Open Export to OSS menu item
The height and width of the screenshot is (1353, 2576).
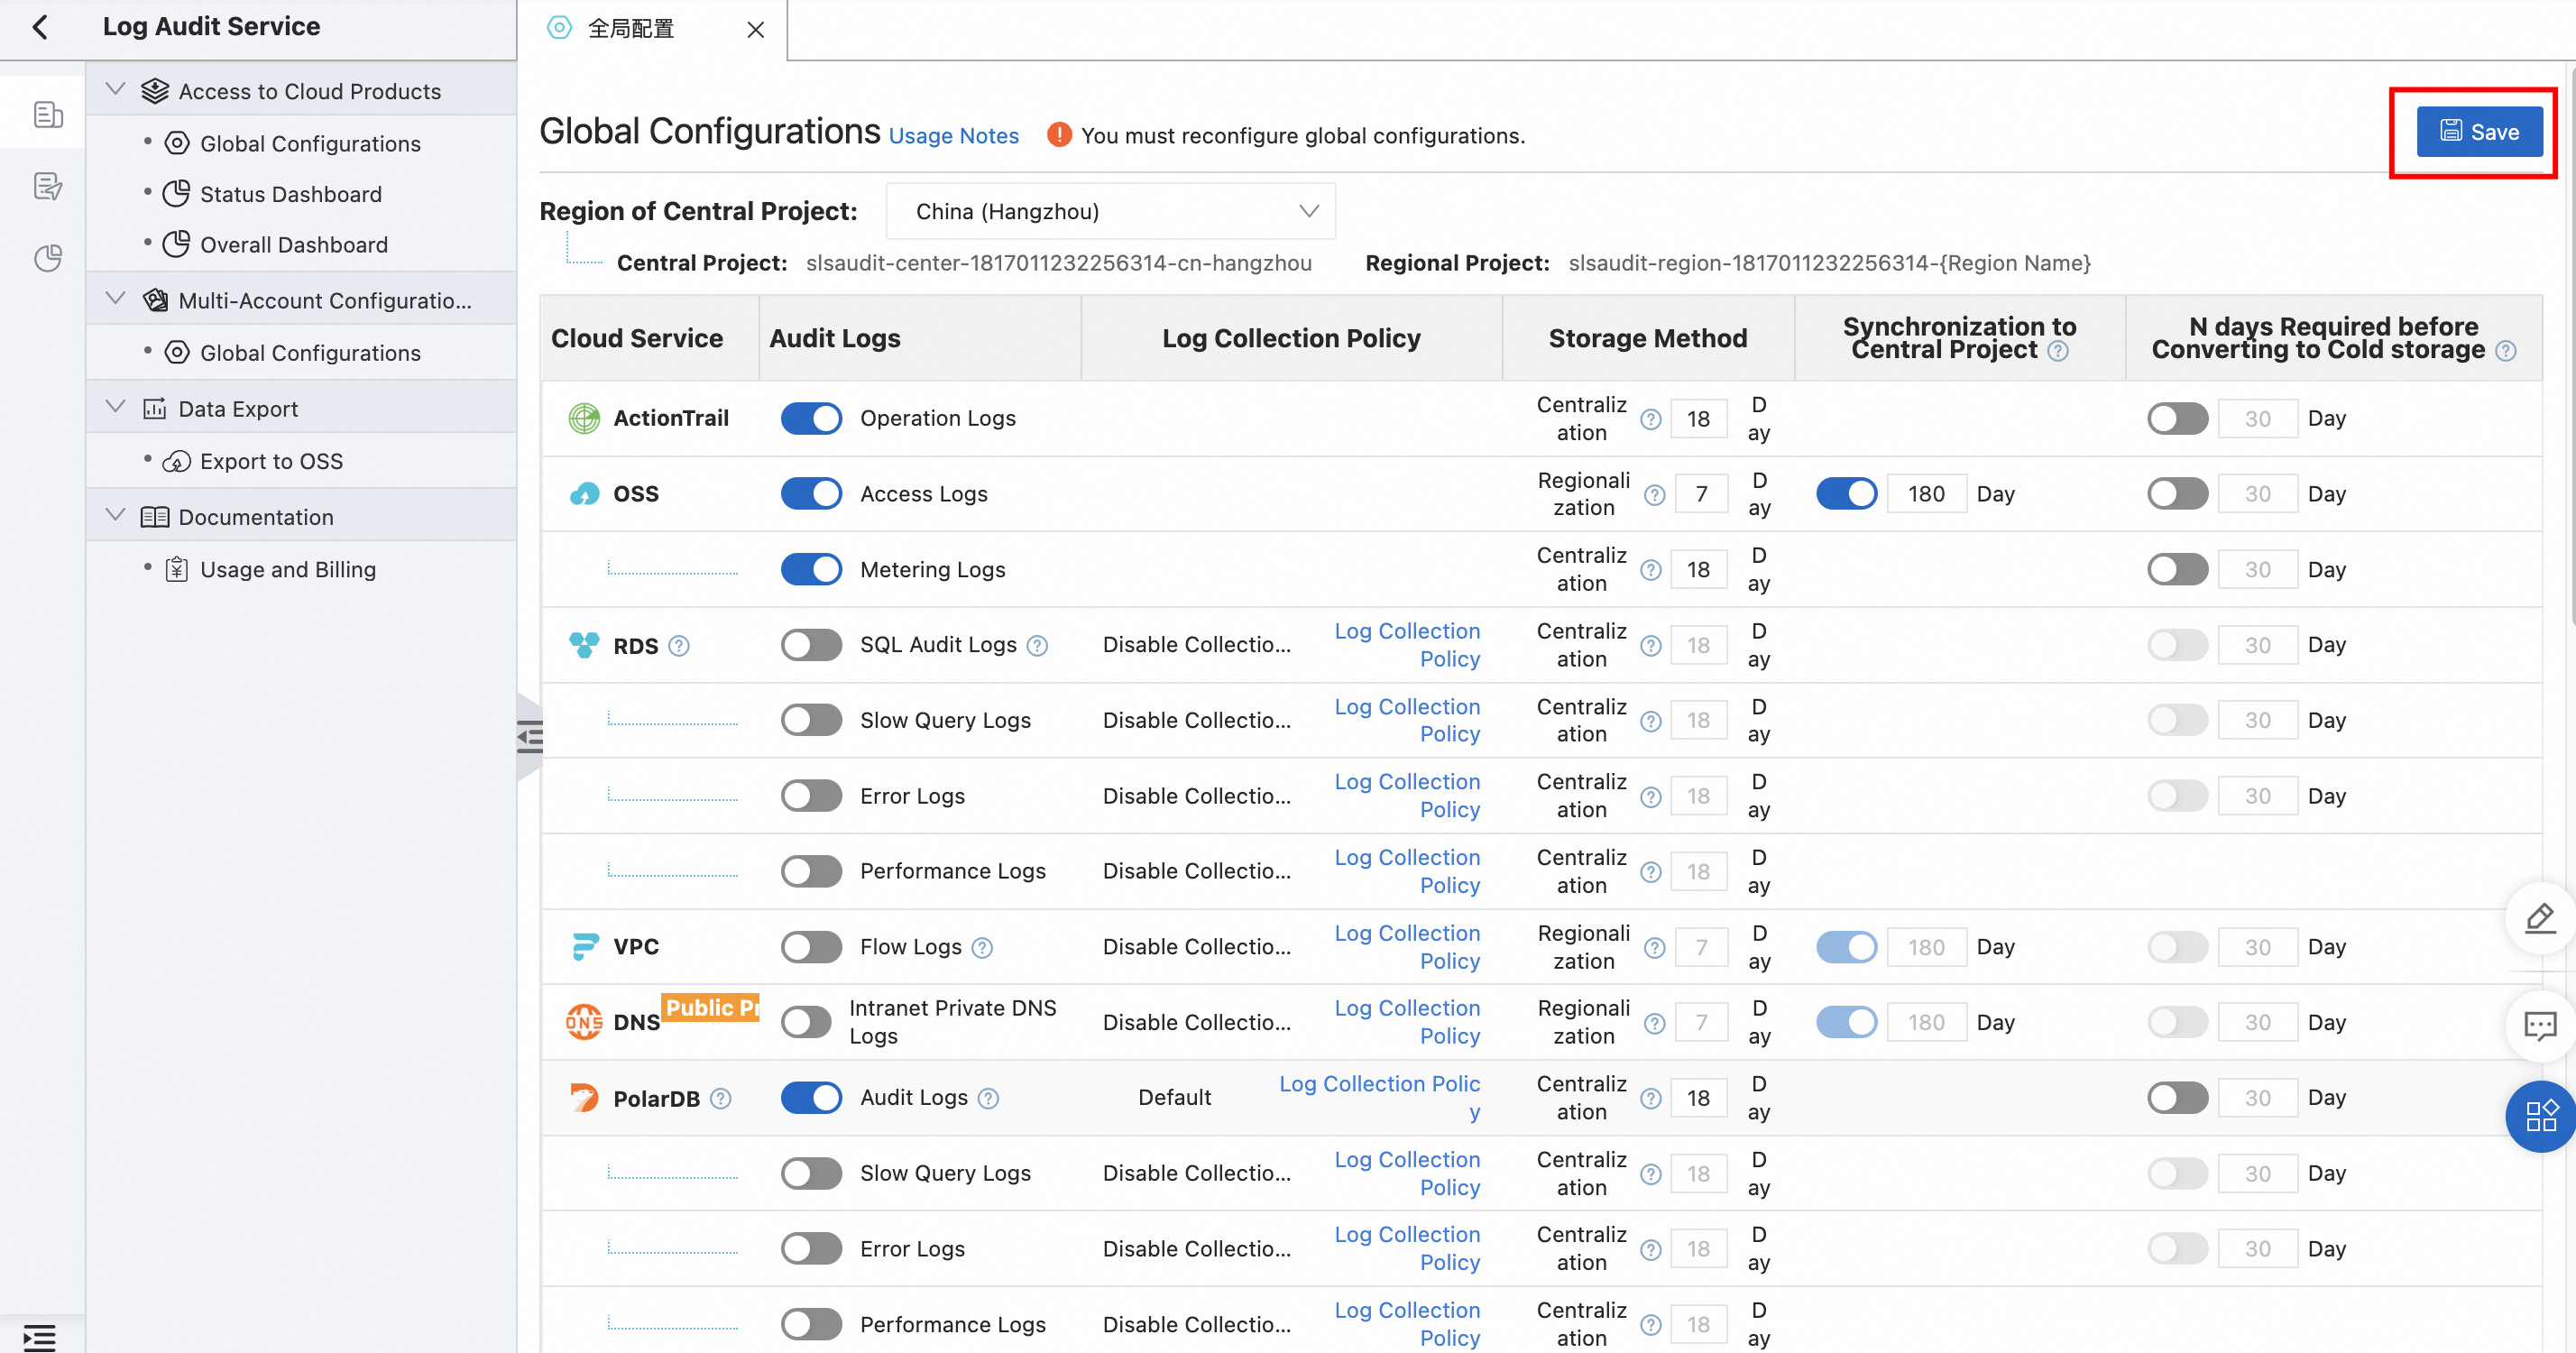pyautogui.click(x=271, y=462)
